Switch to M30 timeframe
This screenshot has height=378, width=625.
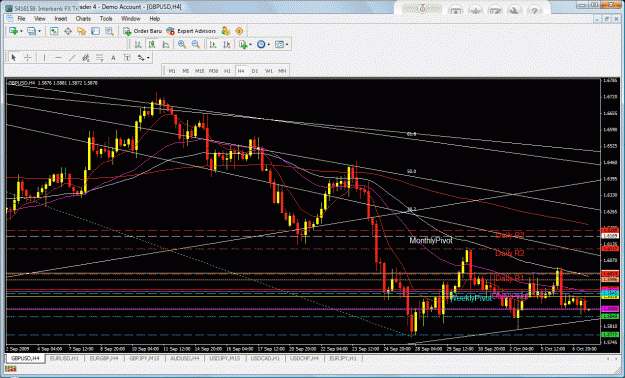point(214,71)
